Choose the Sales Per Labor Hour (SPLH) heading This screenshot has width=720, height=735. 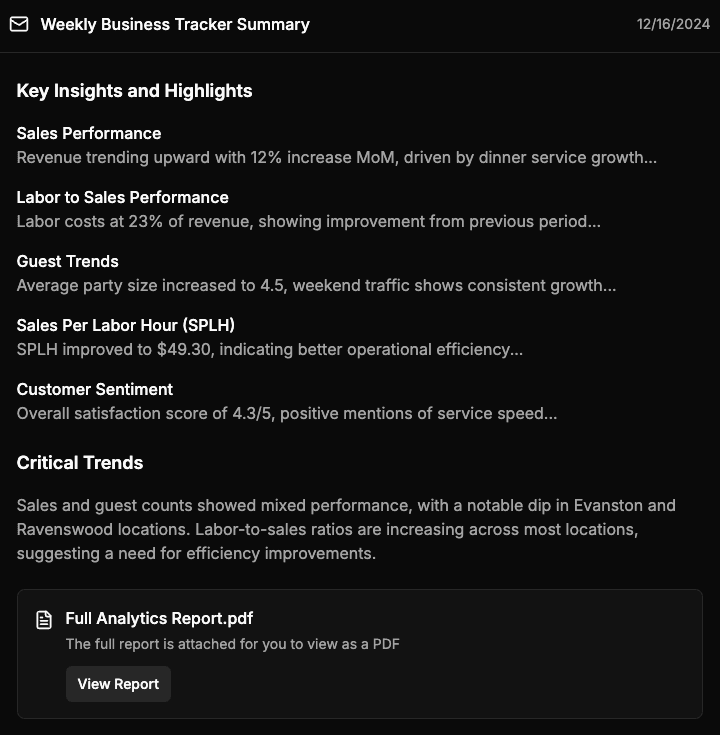(x=125, y=325)
